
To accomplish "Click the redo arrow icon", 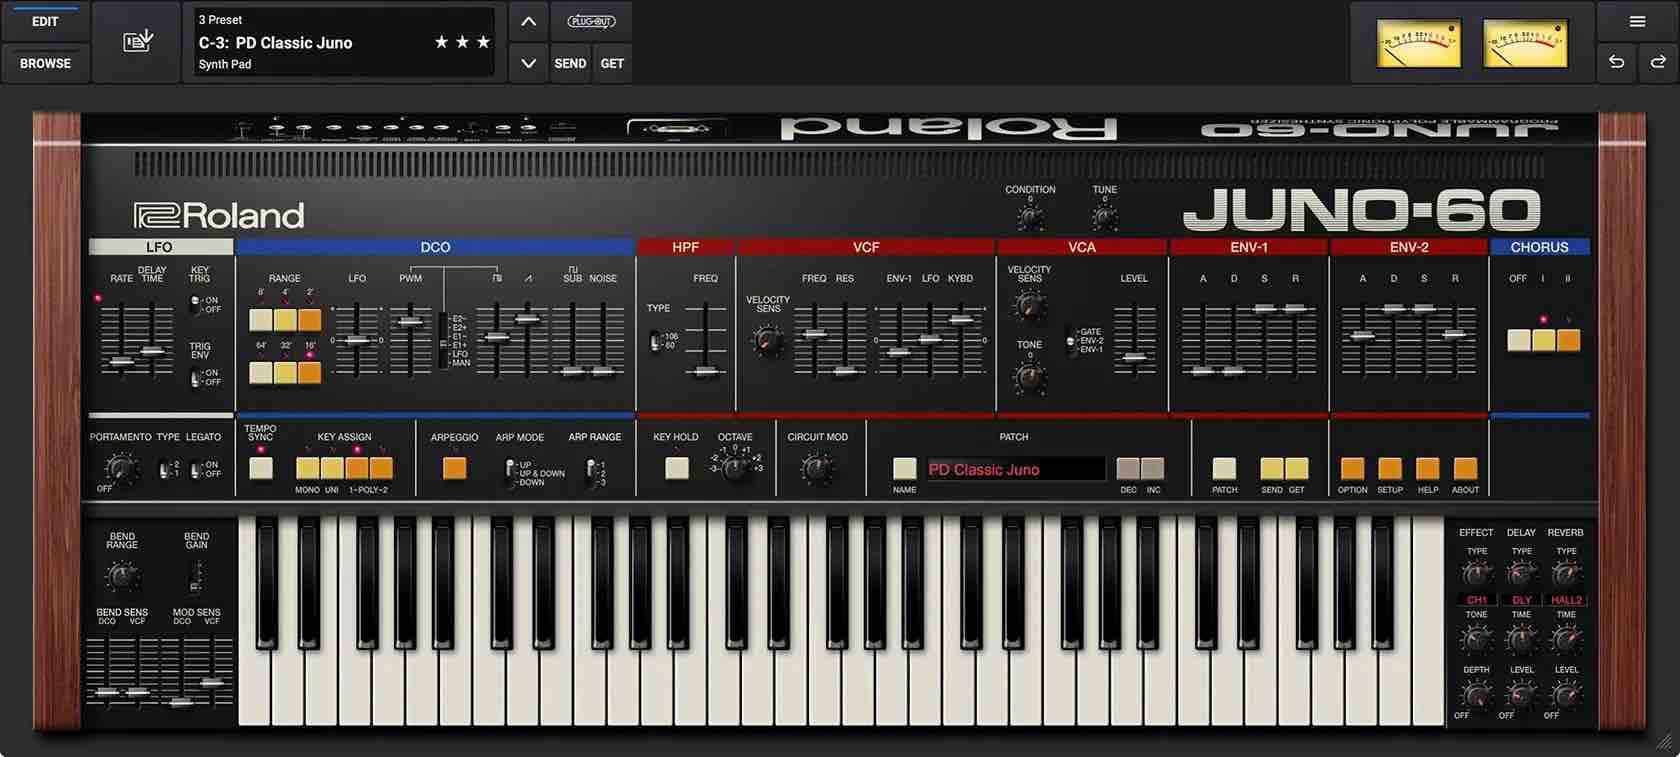I will click(1657, 62).
